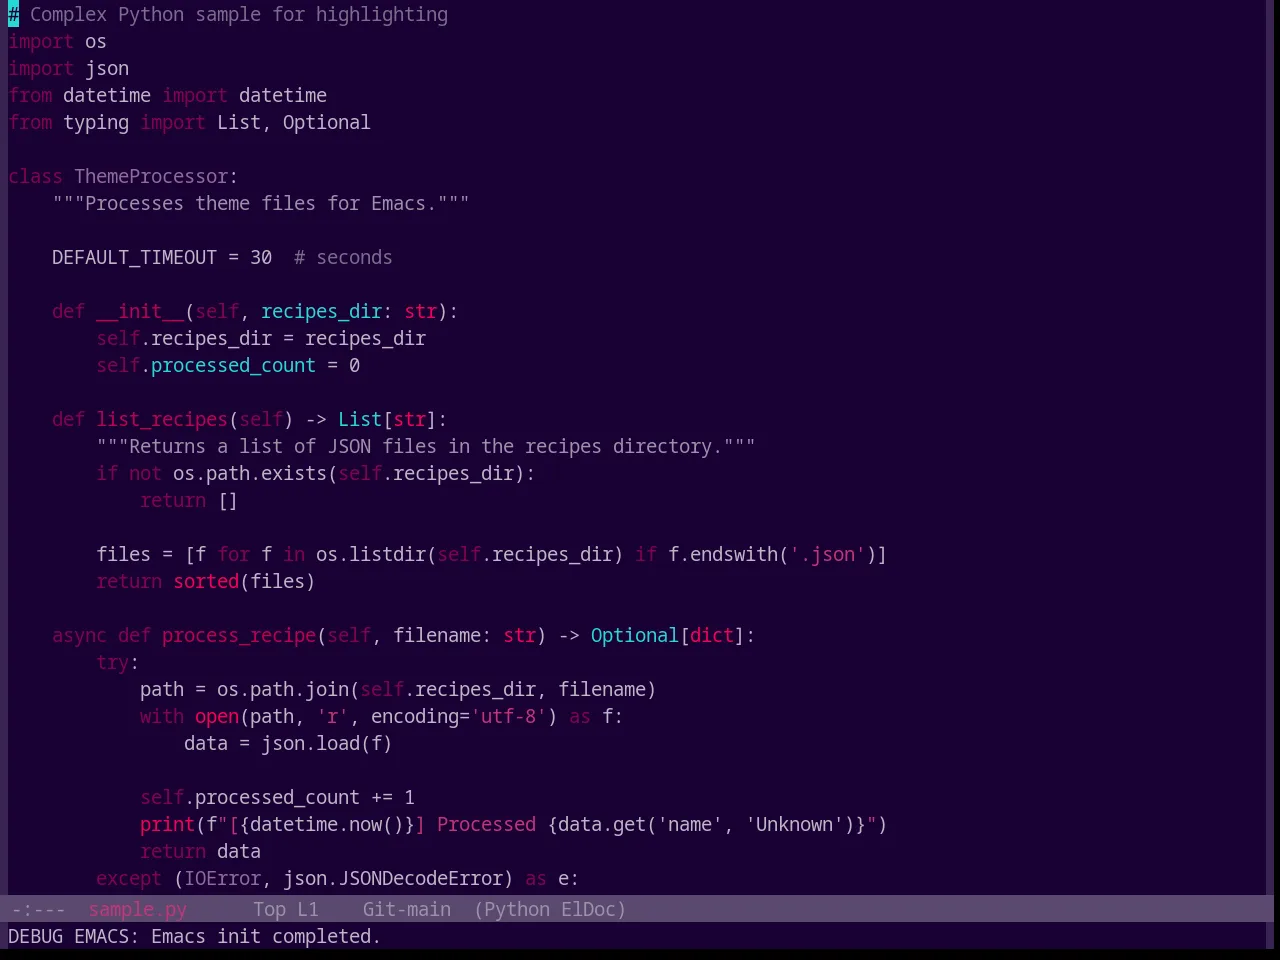1280x960 pixels.
Task: Click the 'sorted' builtin in return statement
Action: tap(206, 581)
